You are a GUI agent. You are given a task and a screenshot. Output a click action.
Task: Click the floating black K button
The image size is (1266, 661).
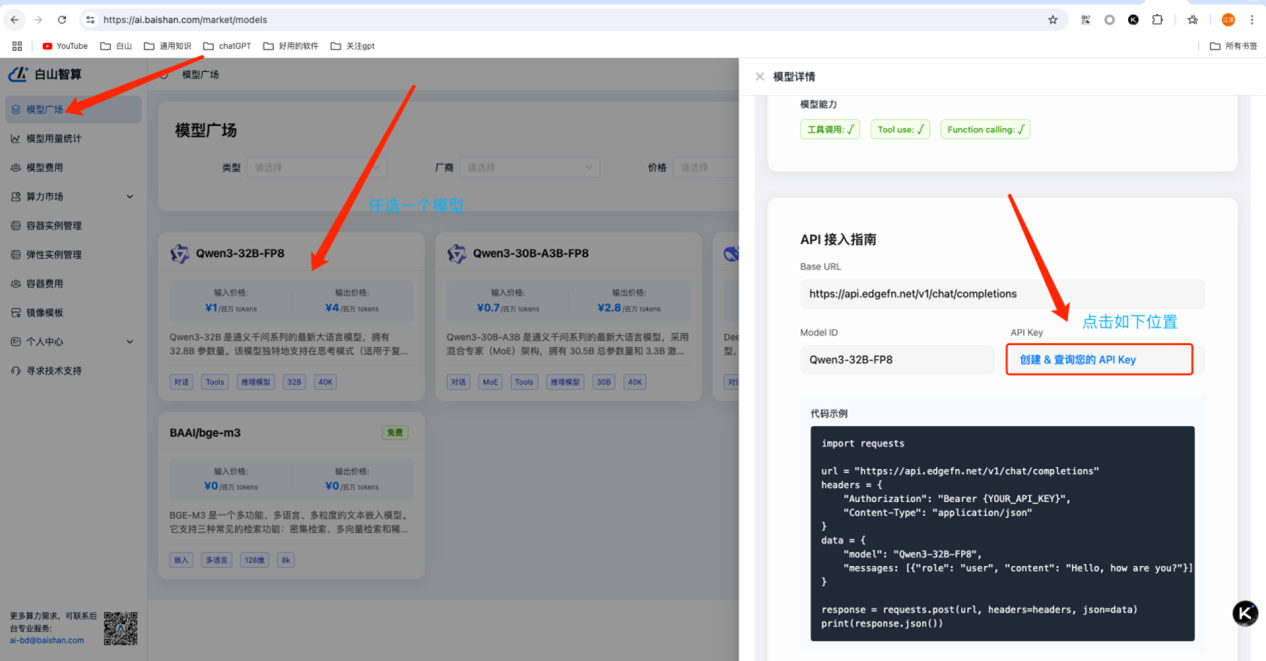(x=1245, y=613)
